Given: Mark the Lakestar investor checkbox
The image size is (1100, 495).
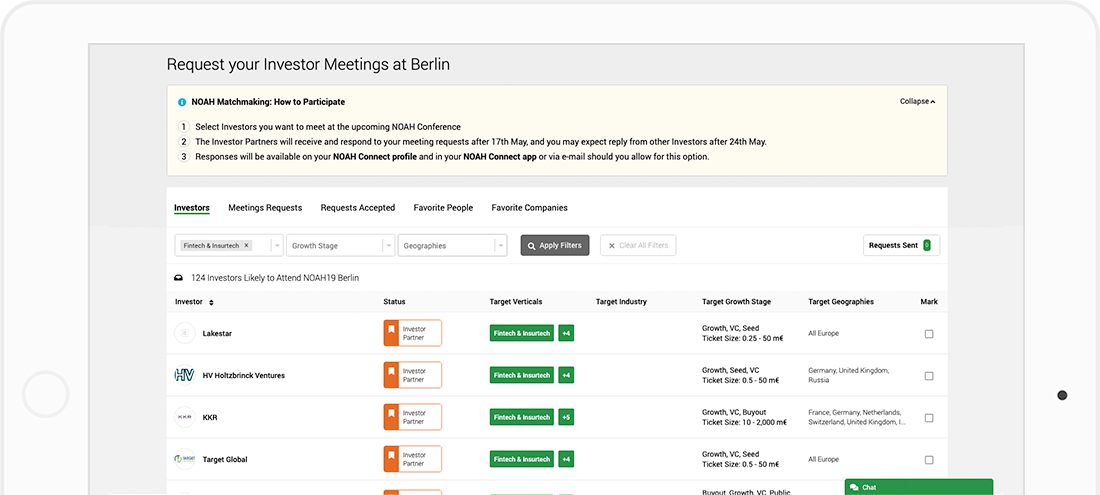Looking at the screenshot, I should 929,334.
